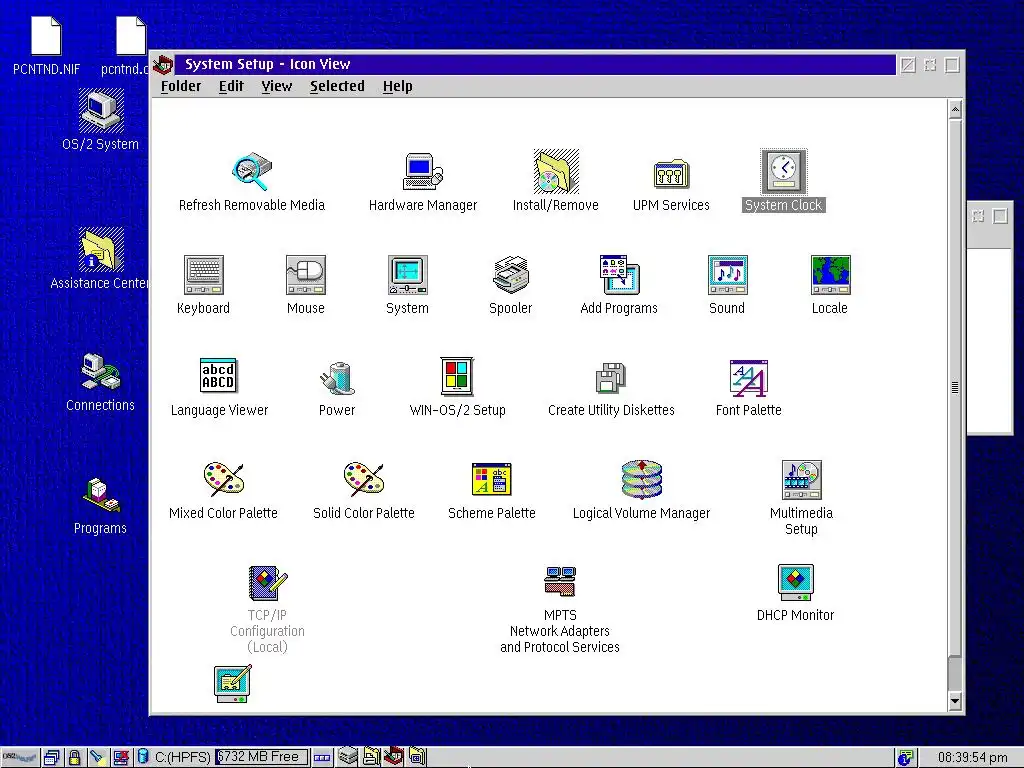Click the flashlight find icon

coord(97,758)
